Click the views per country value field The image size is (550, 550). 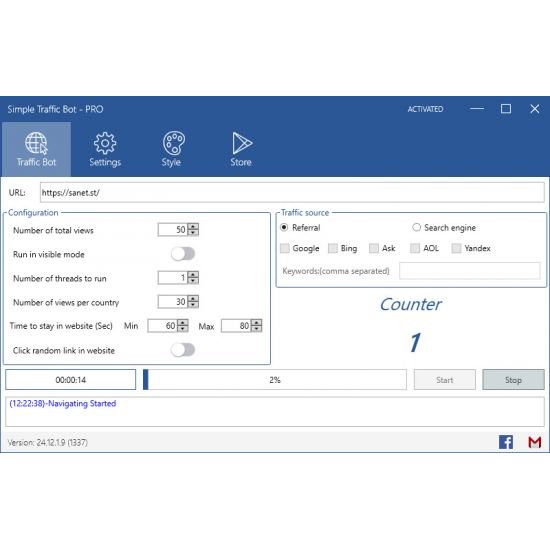pos(173,302)
